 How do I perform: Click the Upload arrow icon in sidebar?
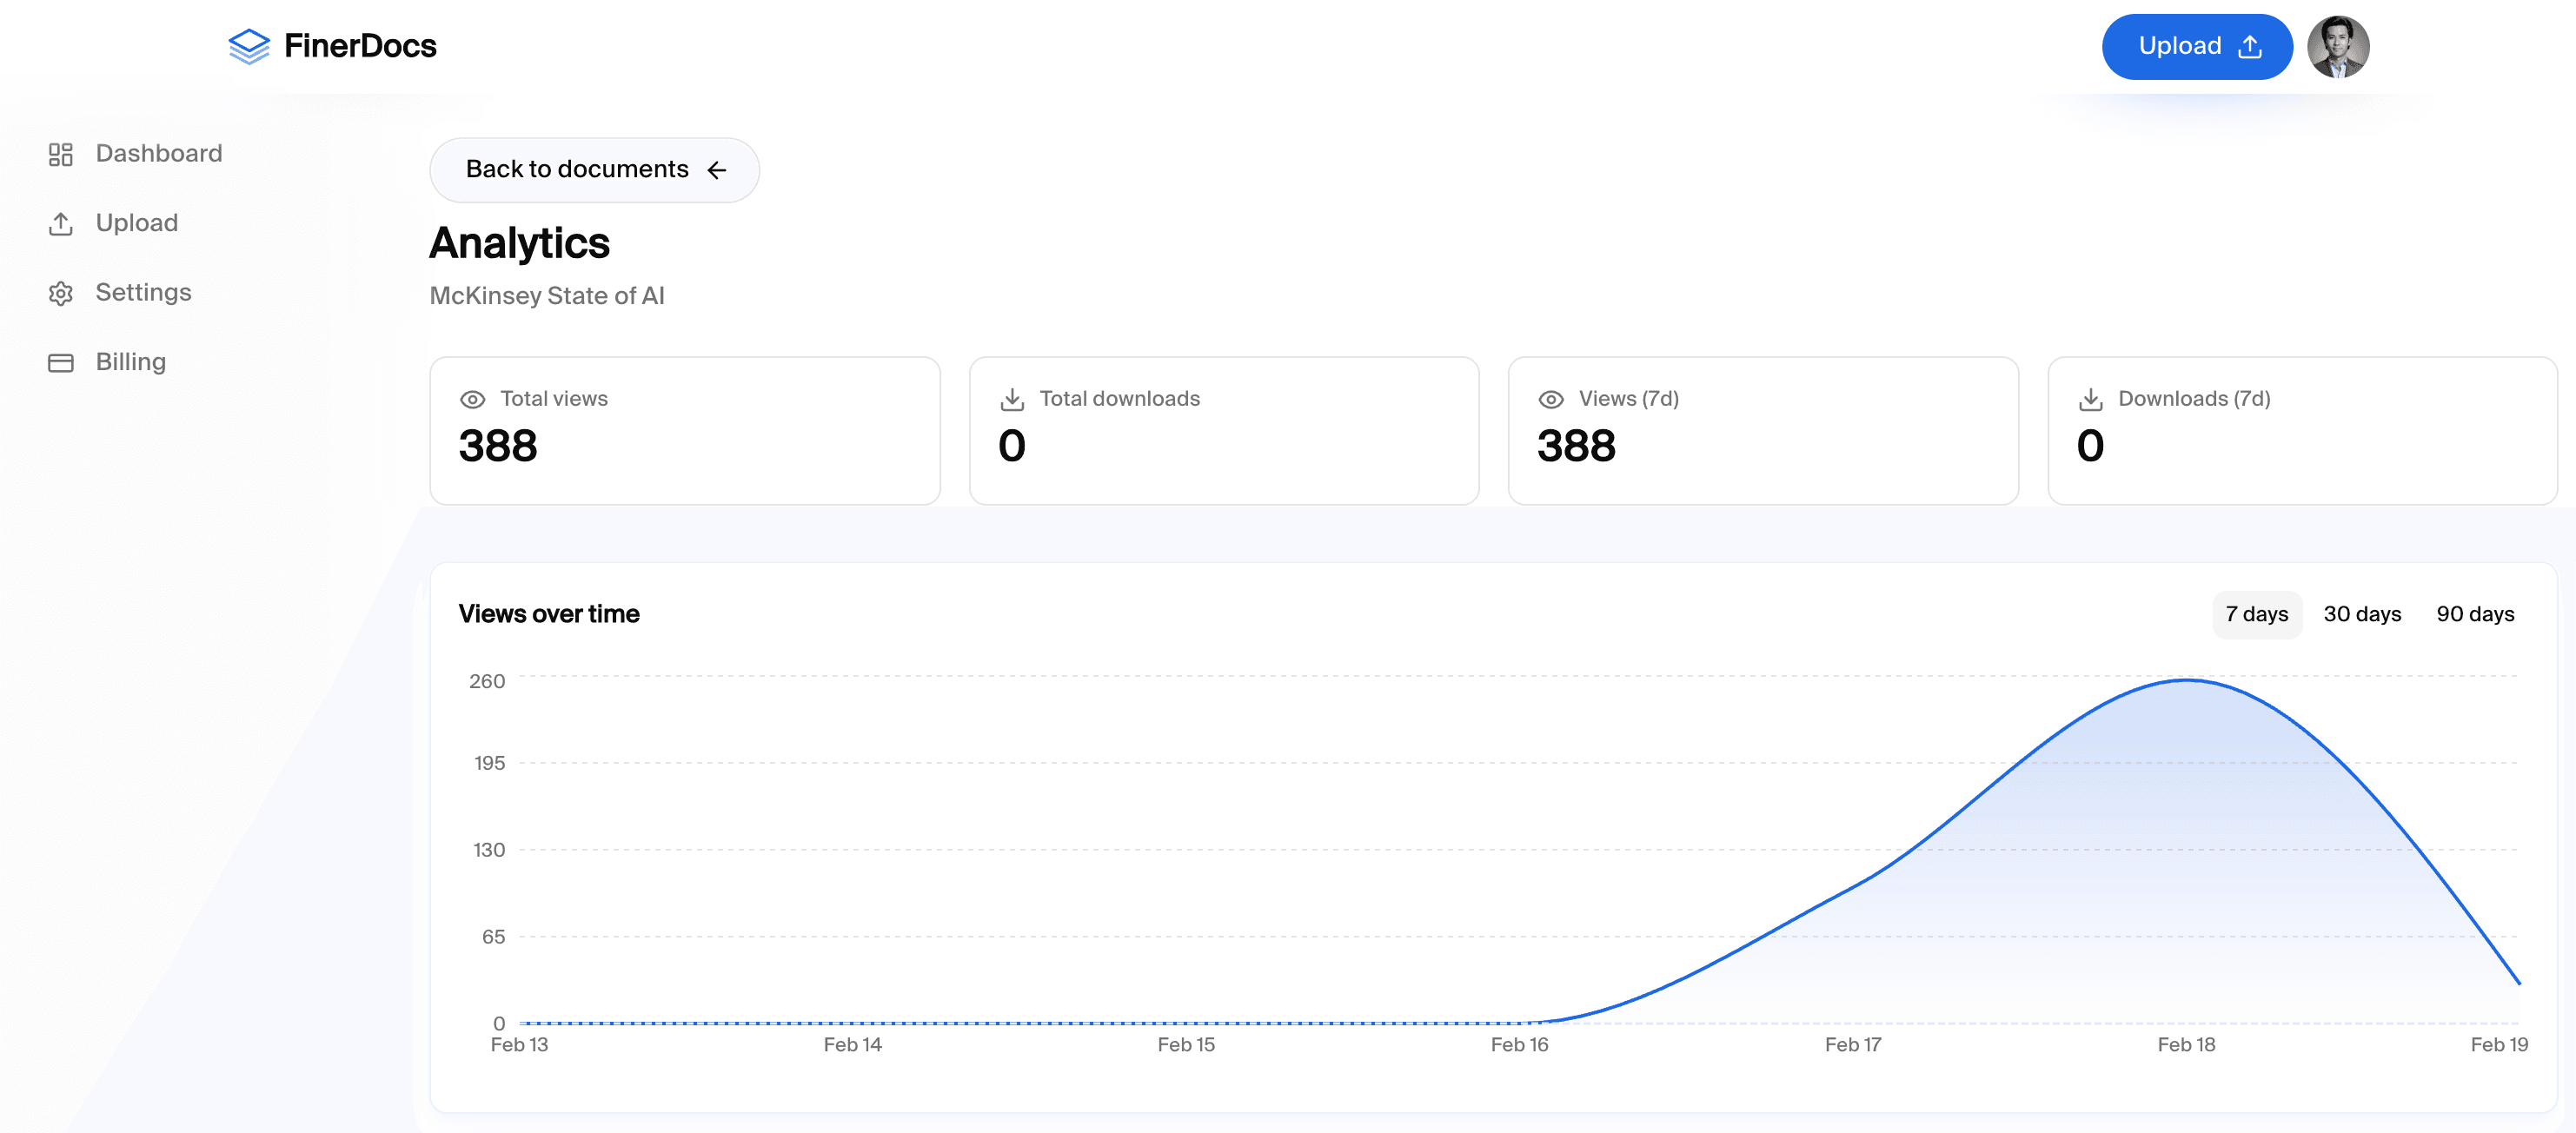(61, 223)
